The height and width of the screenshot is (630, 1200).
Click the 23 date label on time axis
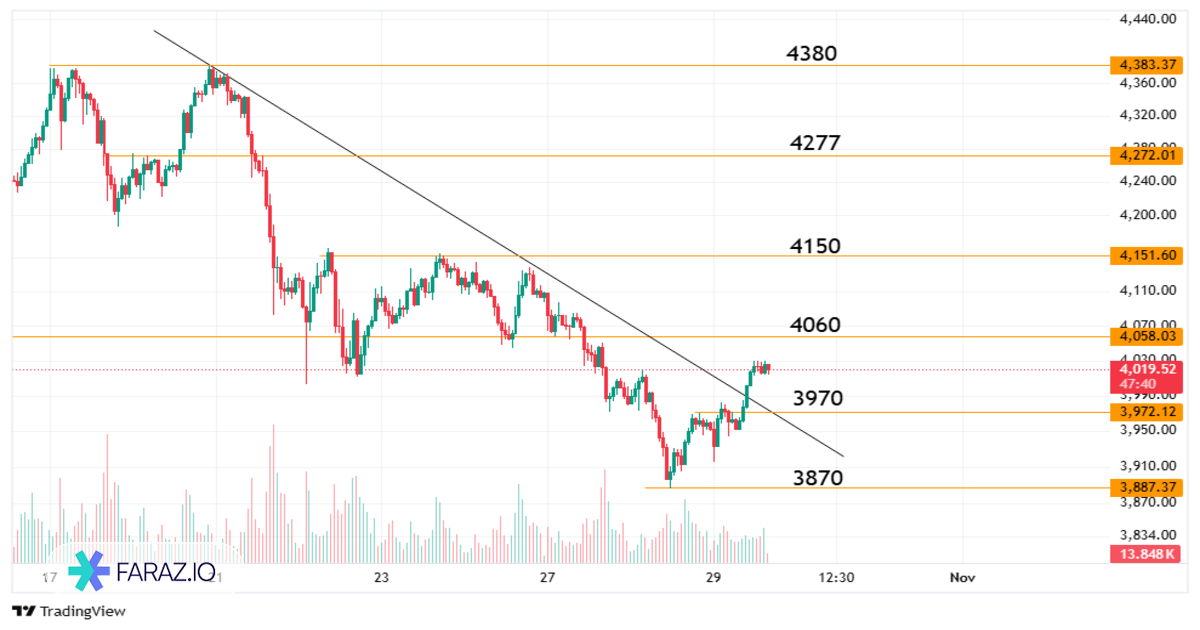point(380,578)
